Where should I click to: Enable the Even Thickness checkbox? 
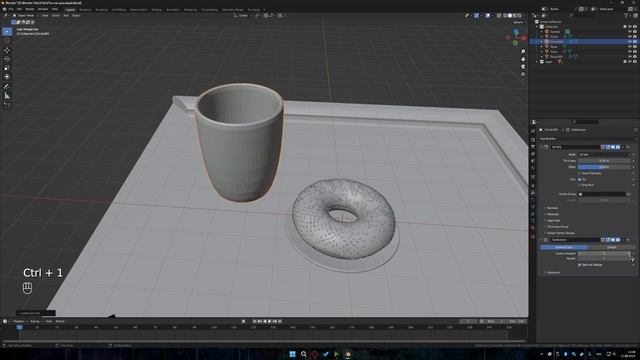pos(580,173)
